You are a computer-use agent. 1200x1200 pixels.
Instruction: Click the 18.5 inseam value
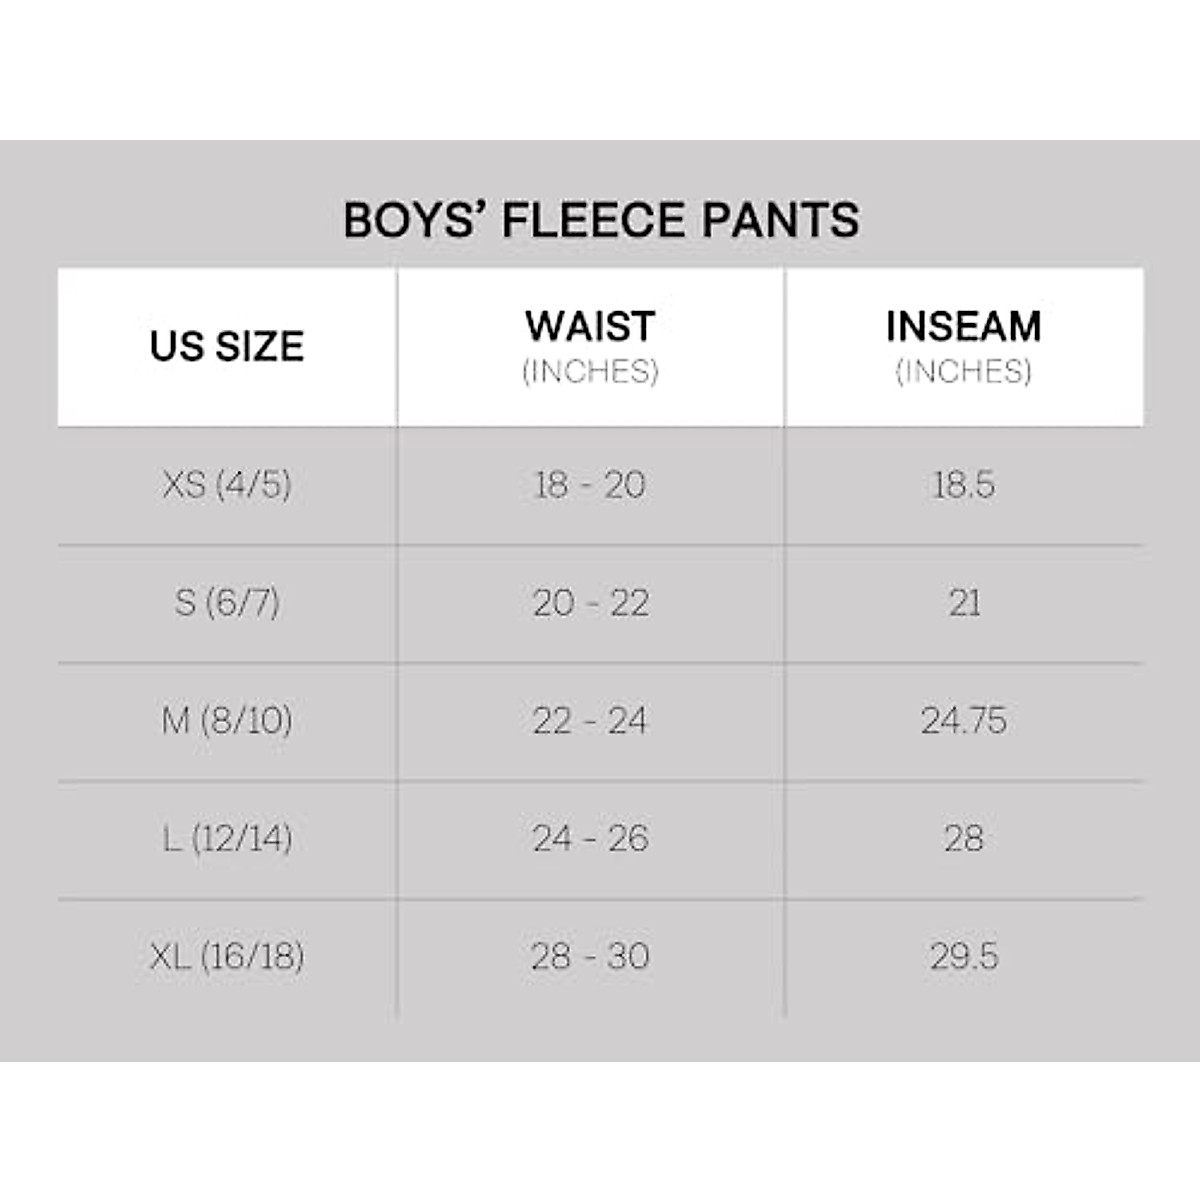pyautogui.click(x=963, y=485)
